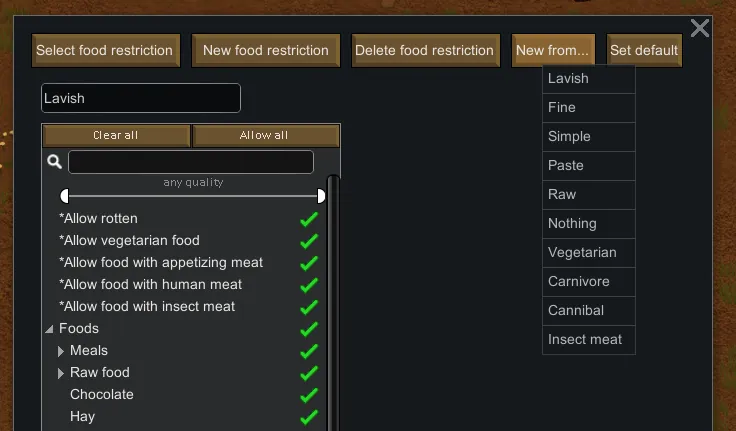This screenshot has height=431, width=736.
Task: Uncheck Allow food with insect meat
Action: (x=309, y=307)
